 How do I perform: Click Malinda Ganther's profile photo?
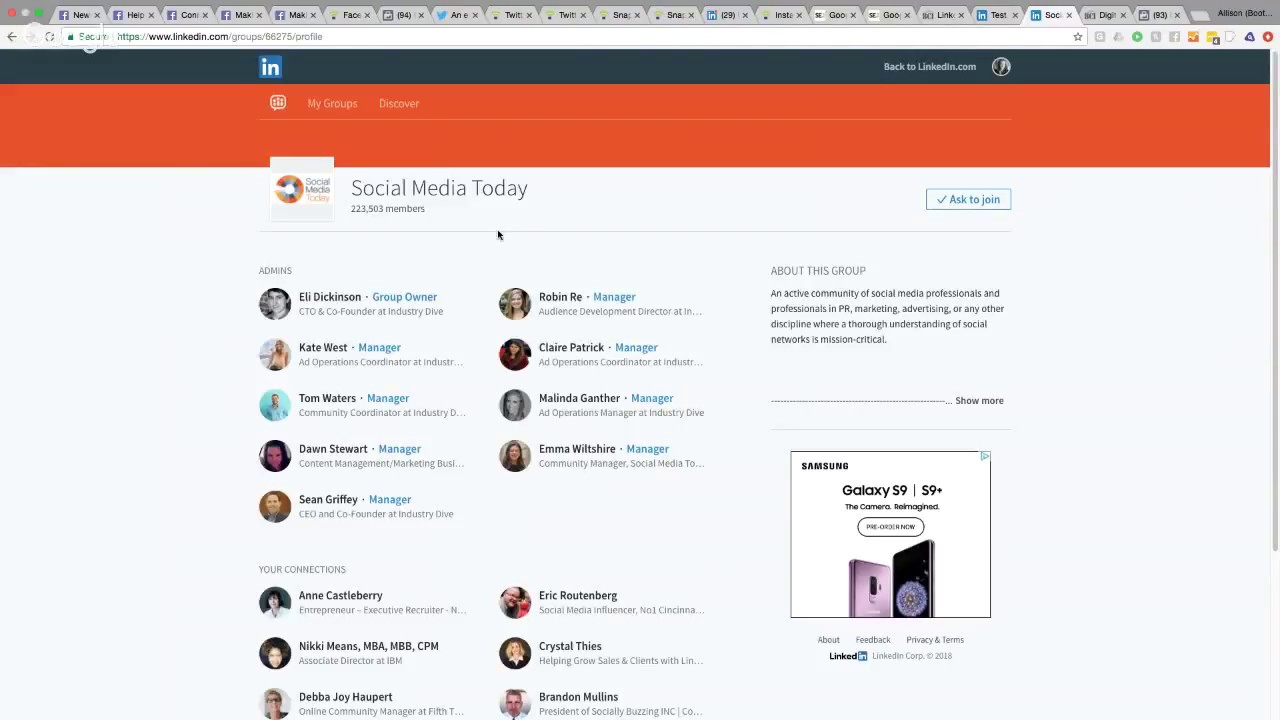coord(515,405)
